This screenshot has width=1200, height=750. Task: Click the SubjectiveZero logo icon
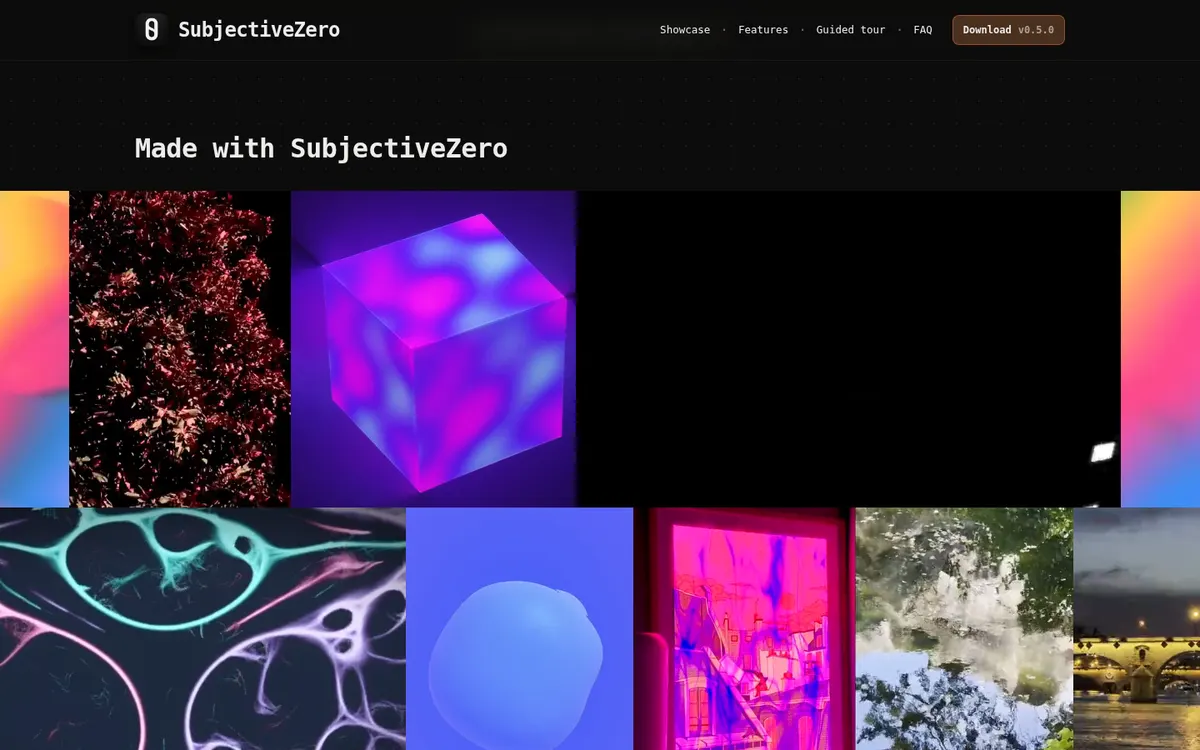[151, 29]
